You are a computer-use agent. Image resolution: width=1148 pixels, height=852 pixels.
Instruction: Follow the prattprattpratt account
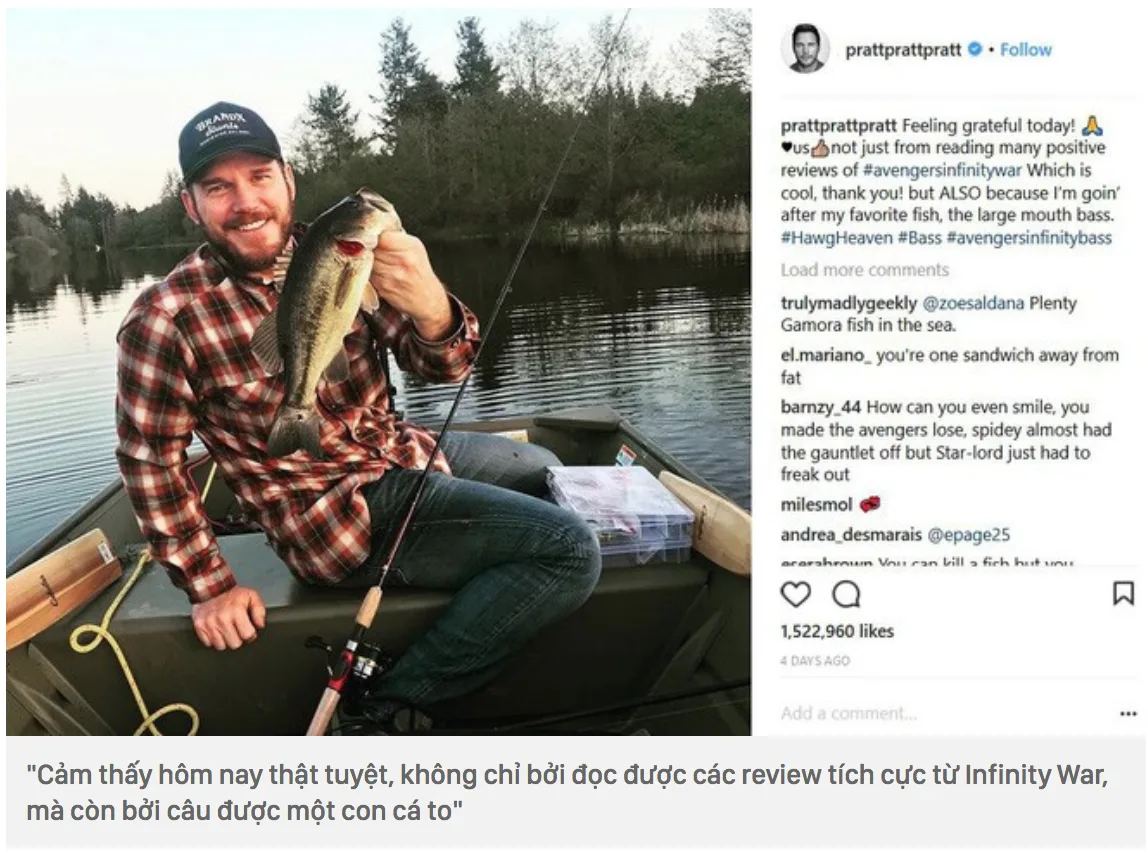click(x=1026, y=50)
